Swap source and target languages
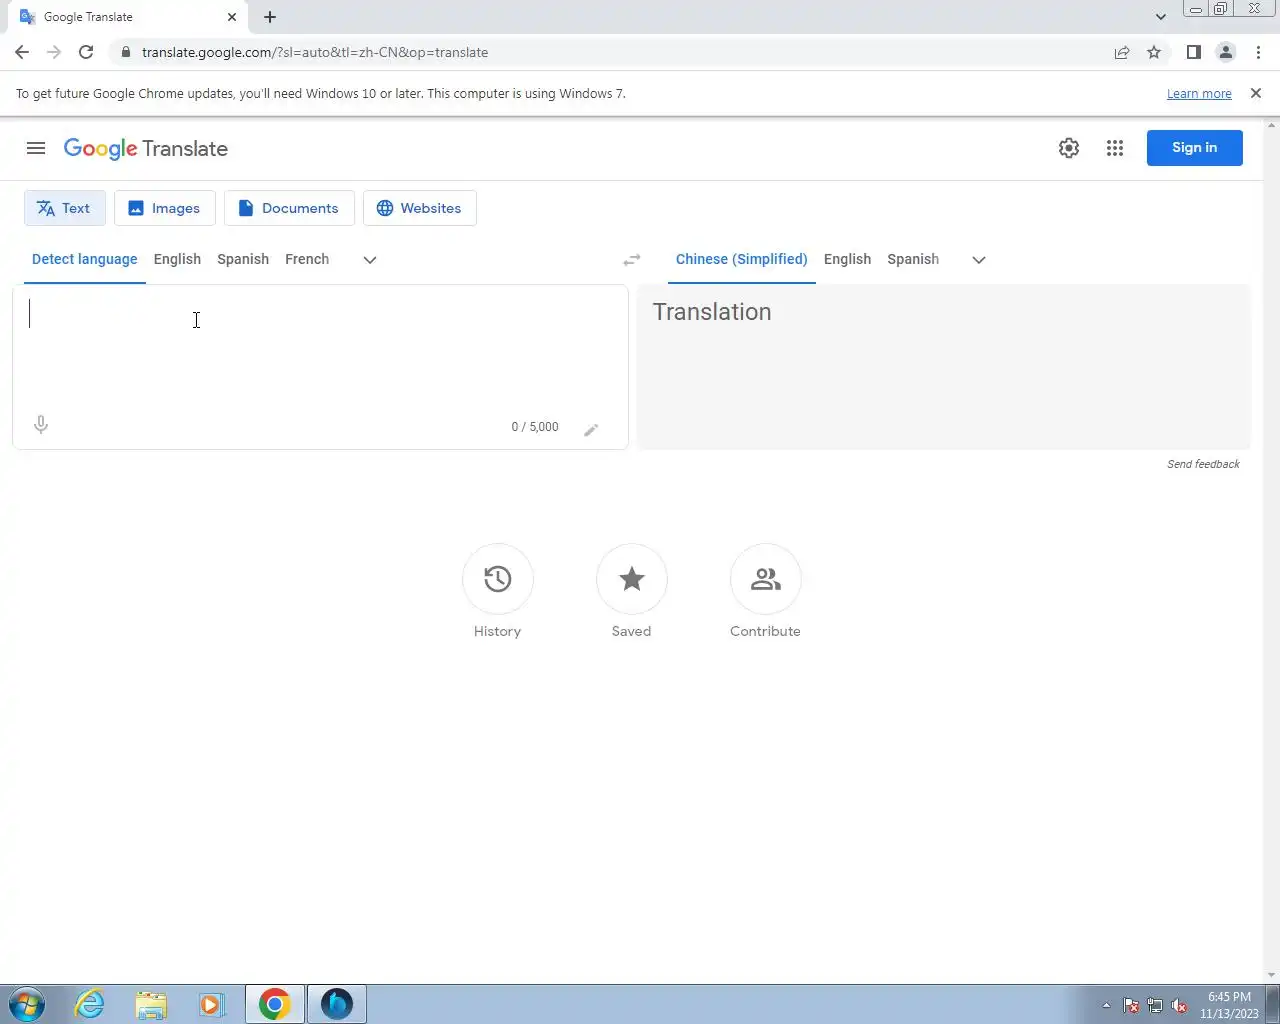 pos(632,259)
